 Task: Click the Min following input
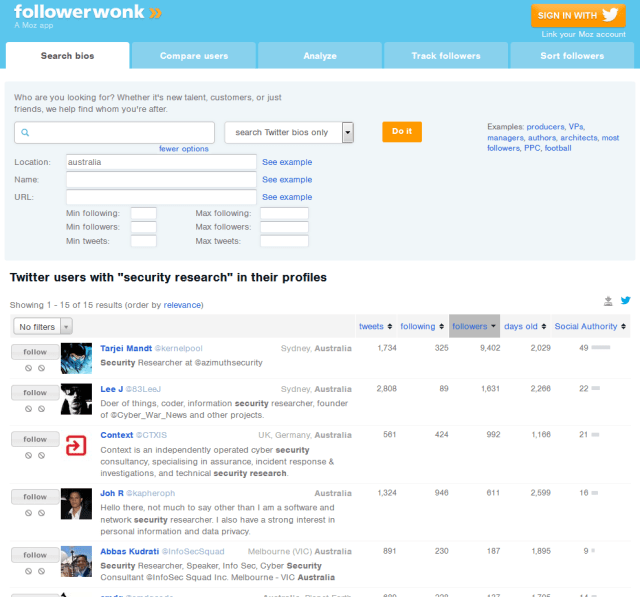144,213
